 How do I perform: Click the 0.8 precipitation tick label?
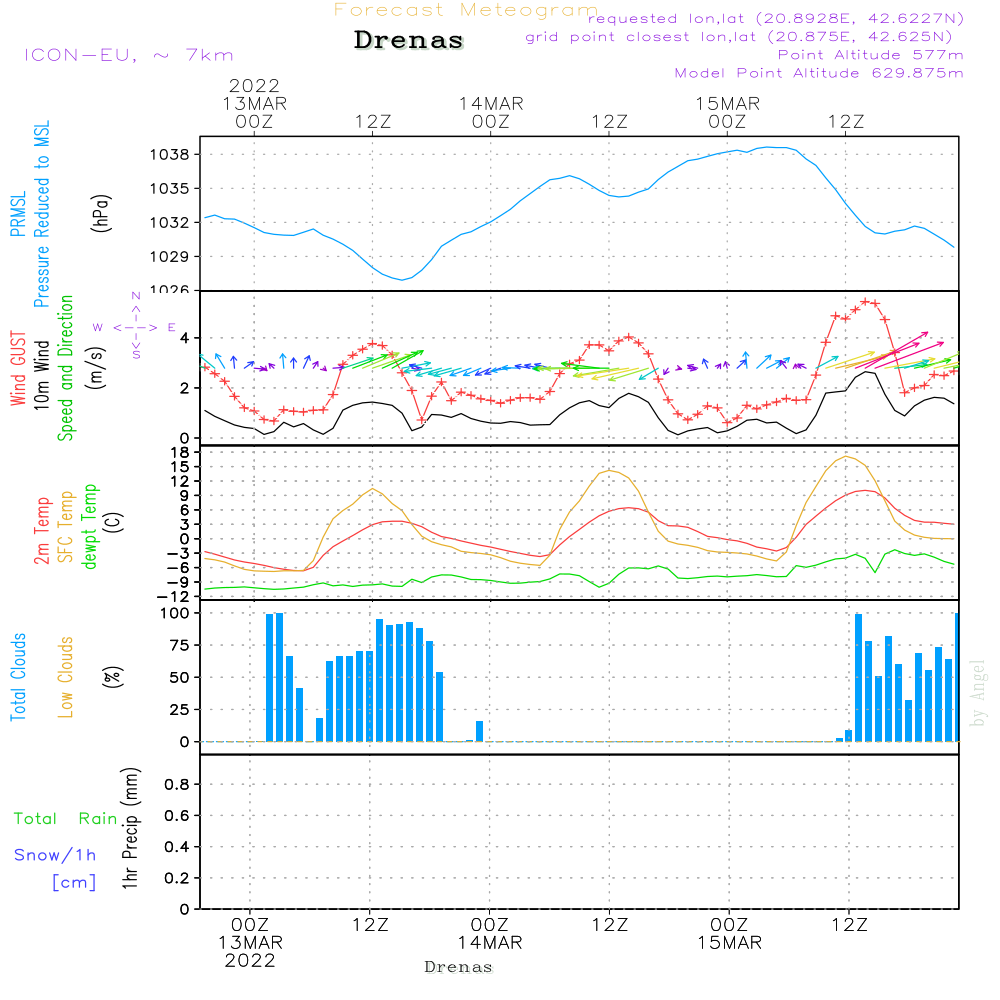point(177,784)
